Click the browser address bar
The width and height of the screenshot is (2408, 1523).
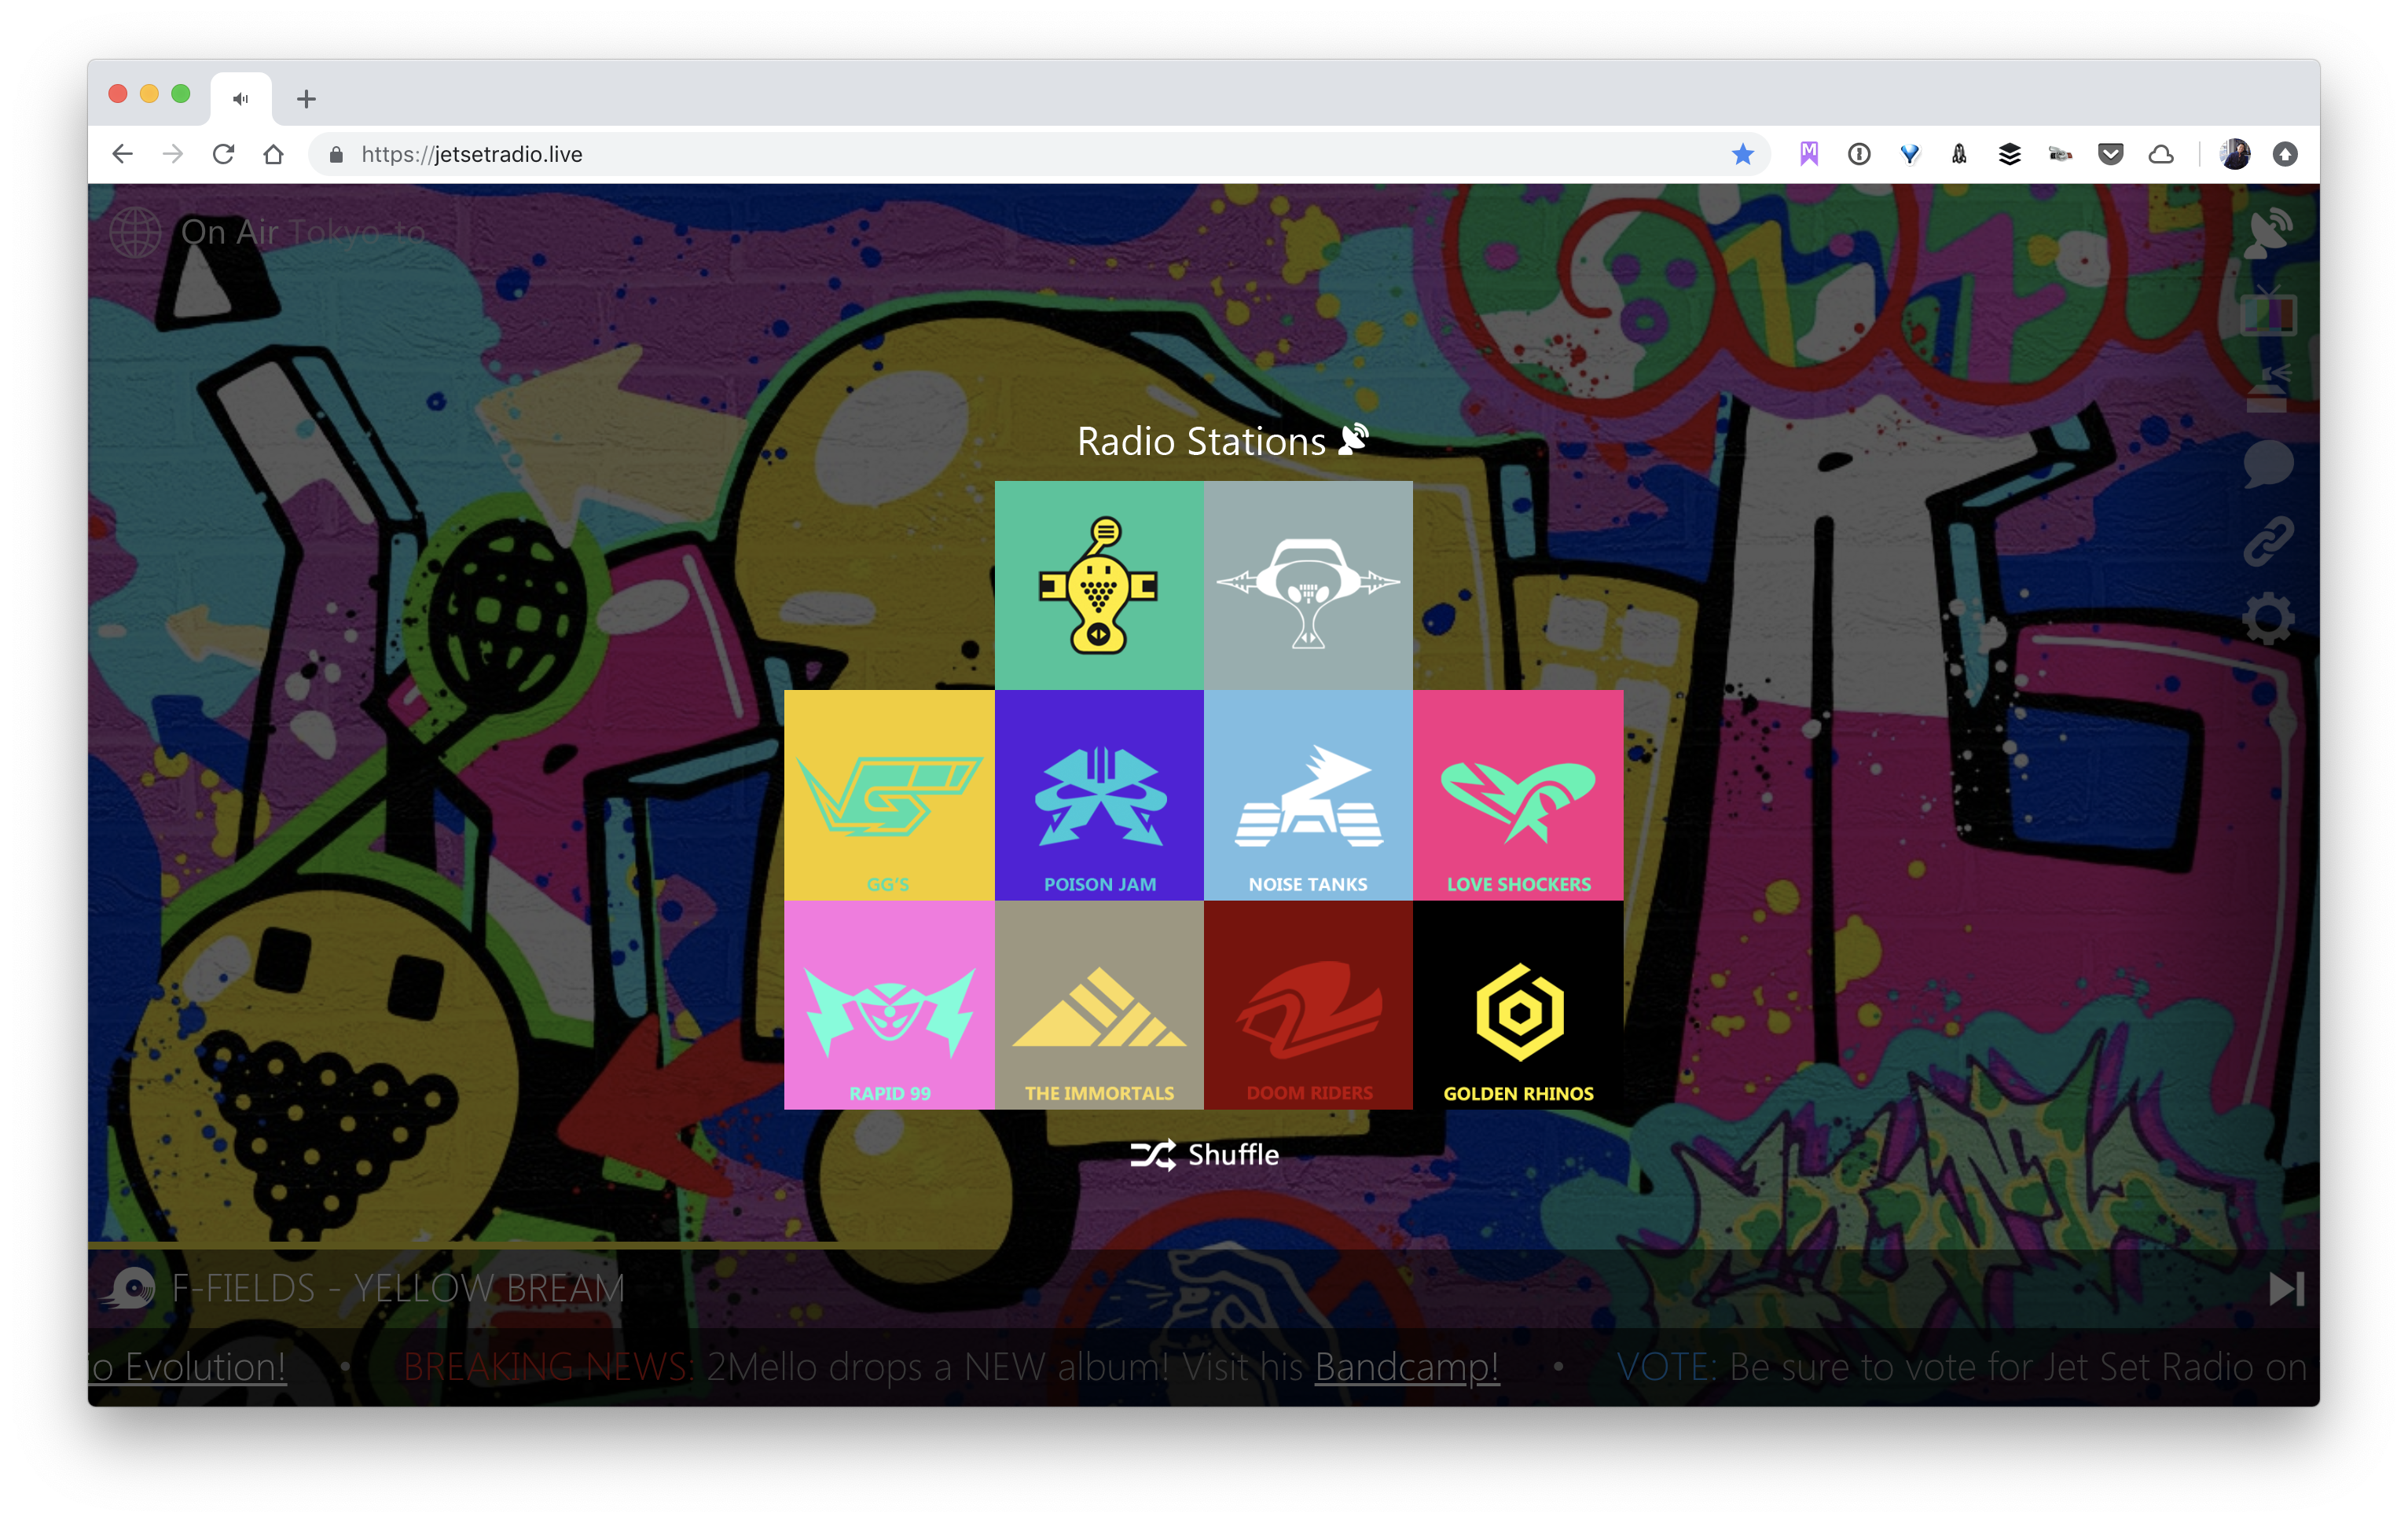tap(1000, 154)
